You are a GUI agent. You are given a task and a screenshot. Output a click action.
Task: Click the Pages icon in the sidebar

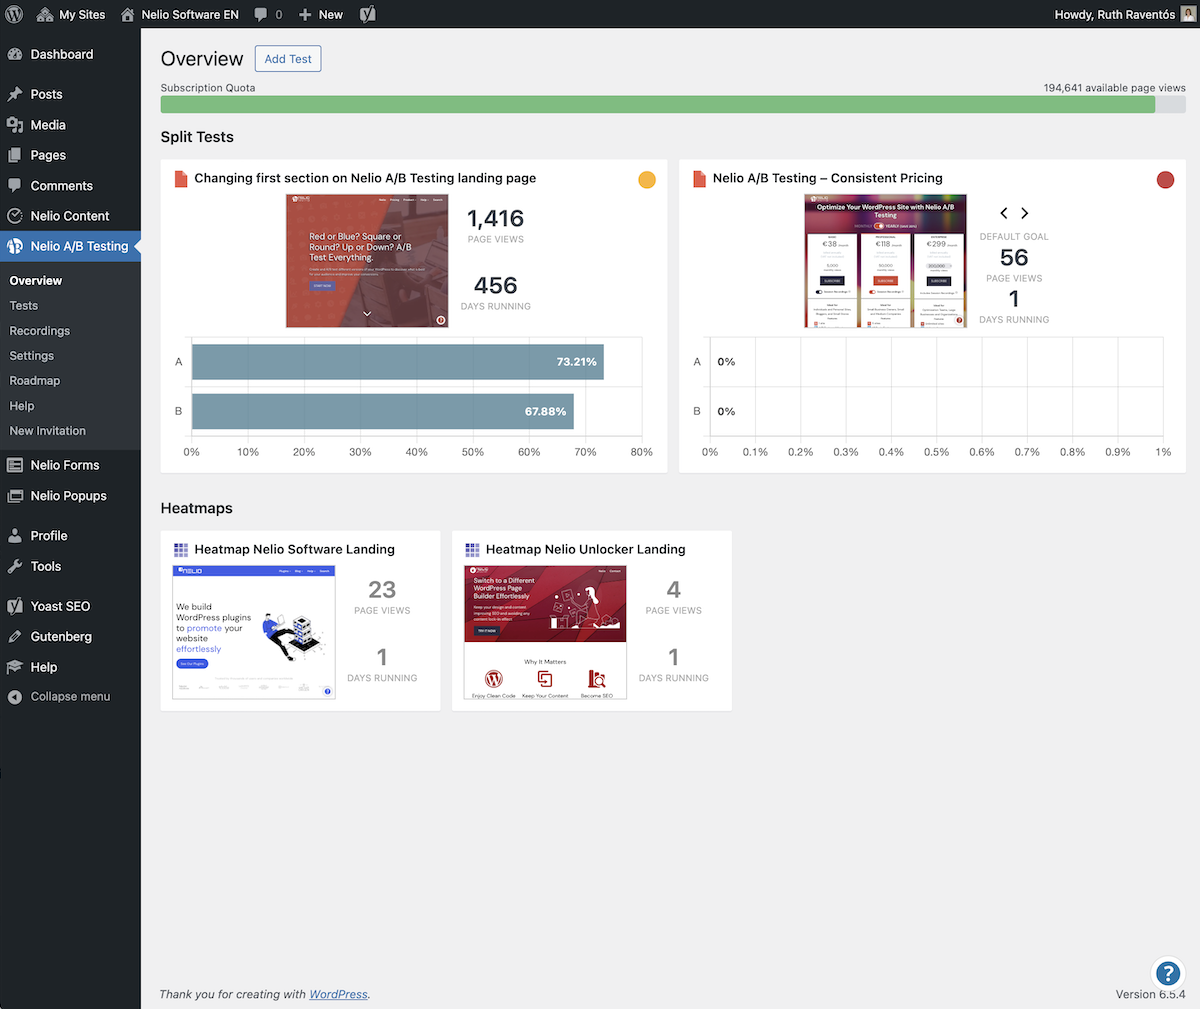[15, 155]
